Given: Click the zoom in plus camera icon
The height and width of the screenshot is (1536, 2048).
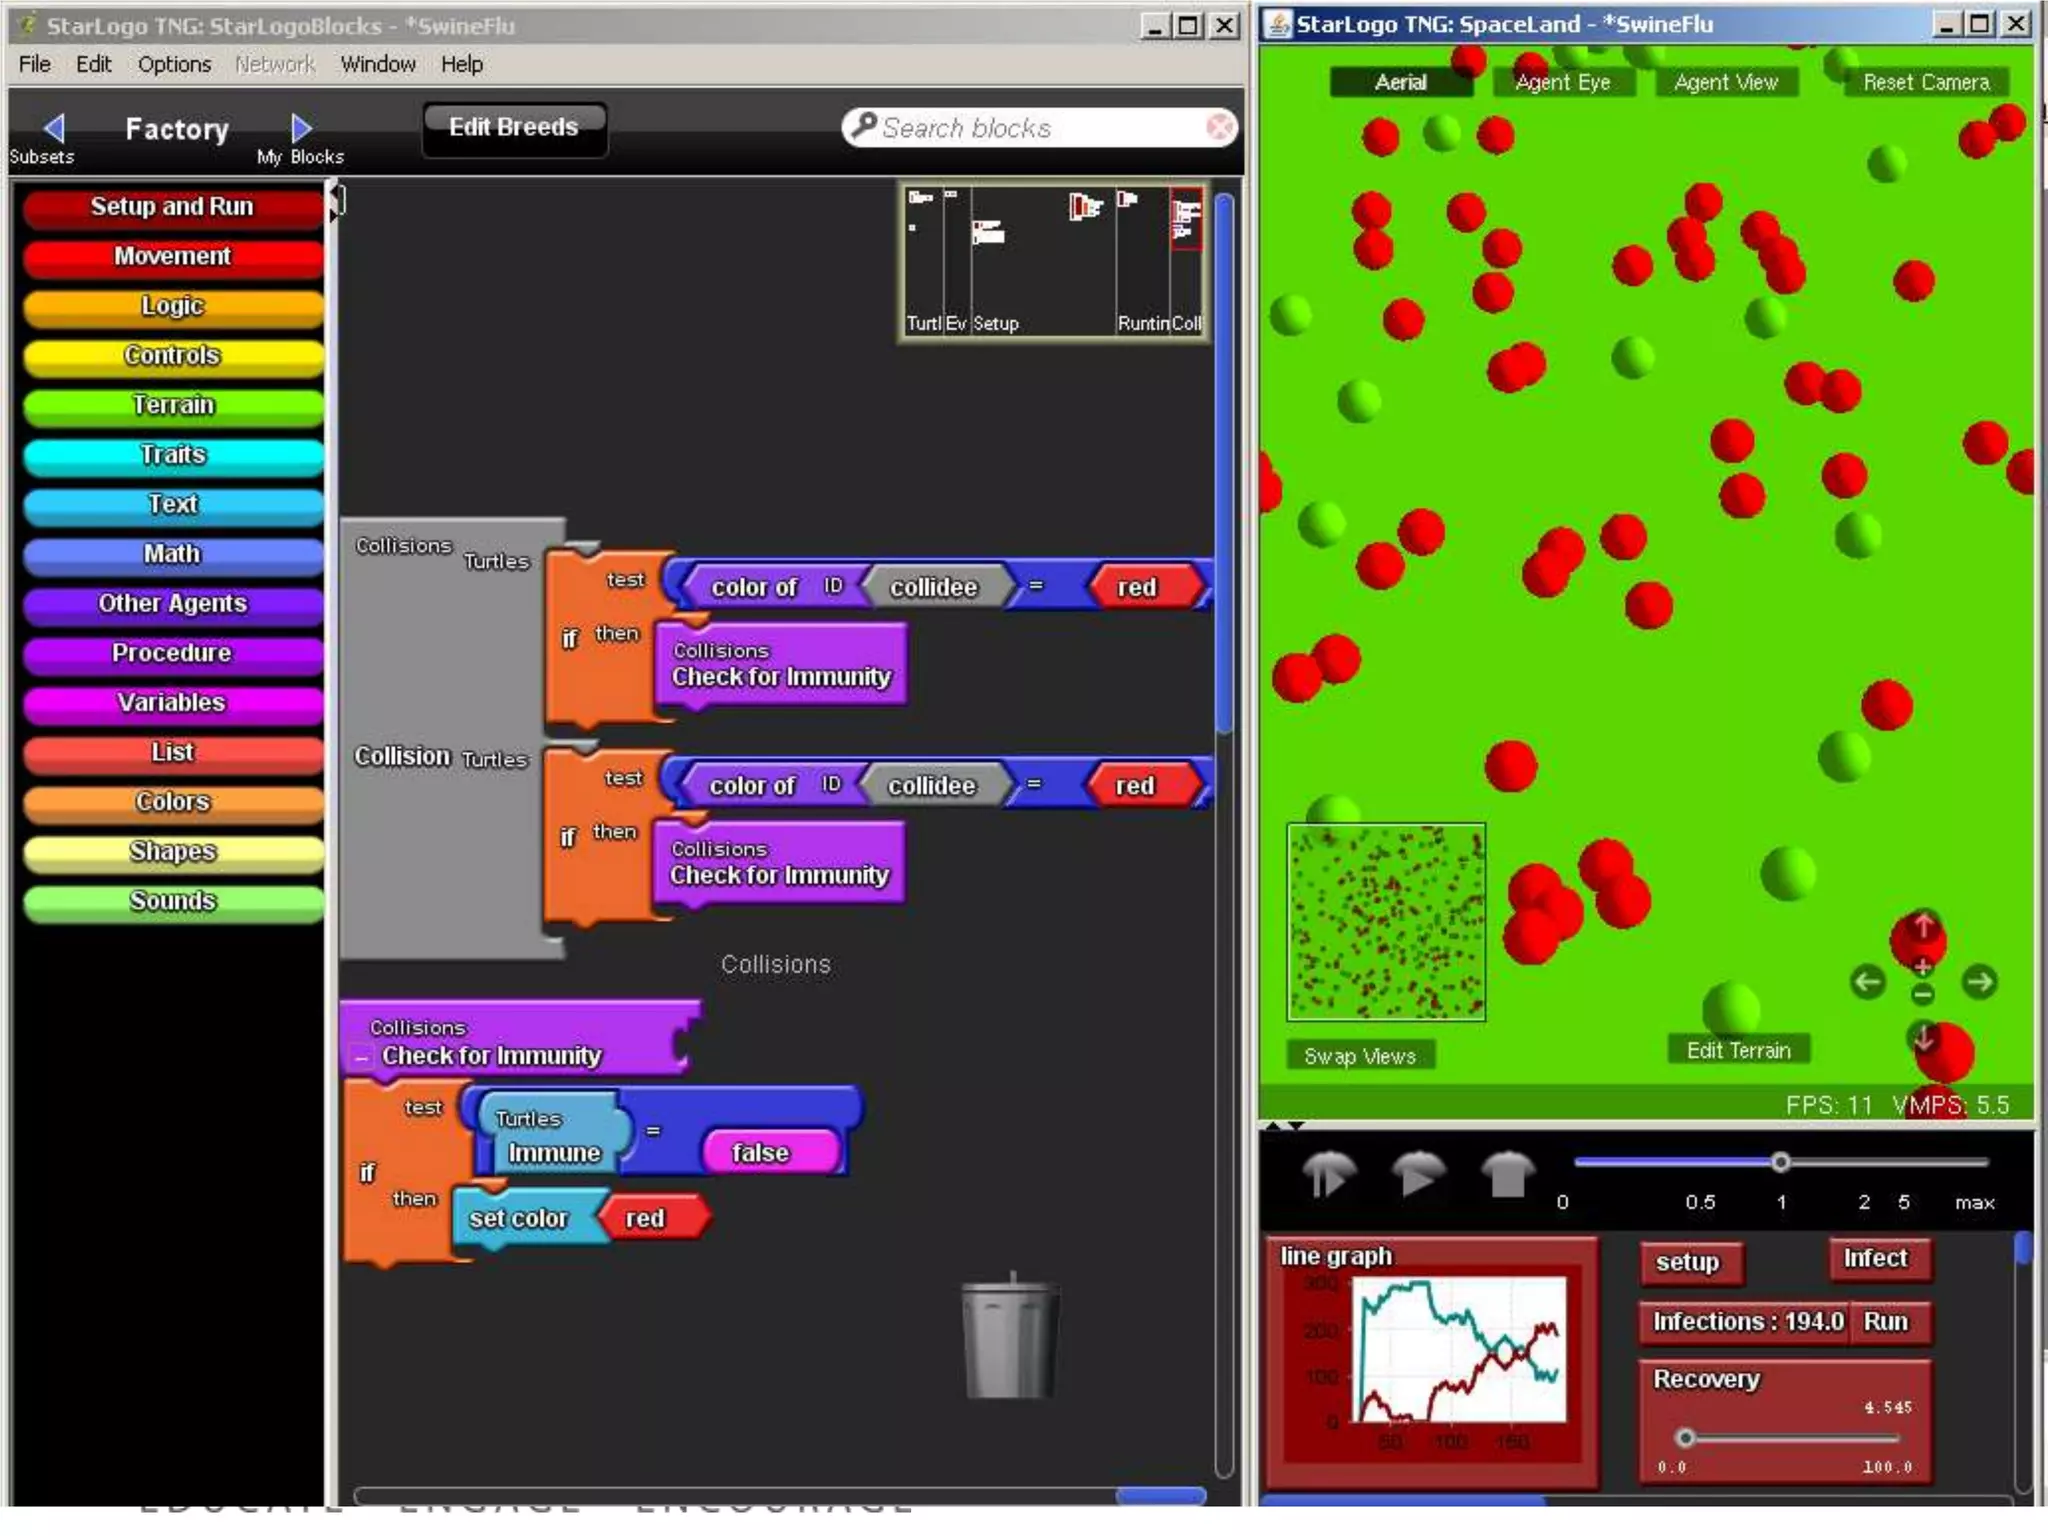Looking at the screenshot, I should (x=1922, y=966).
